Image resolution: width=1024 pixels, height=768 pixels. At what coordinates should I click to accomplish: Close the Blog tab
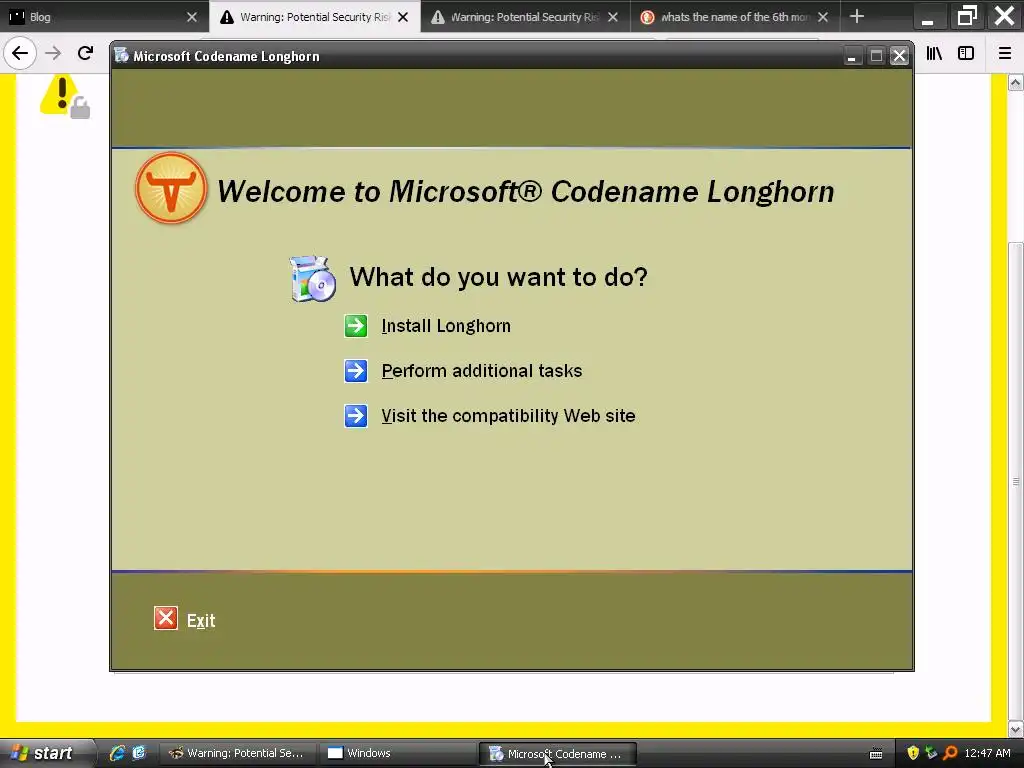coord(191,17)
